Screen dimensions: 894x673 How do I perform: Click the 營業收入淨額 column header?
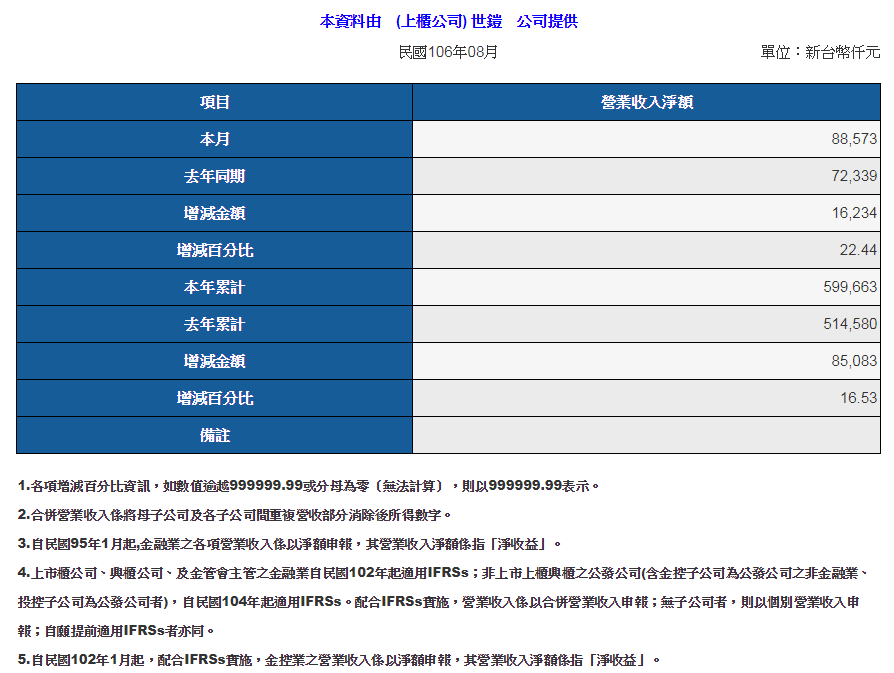[647, 102]
